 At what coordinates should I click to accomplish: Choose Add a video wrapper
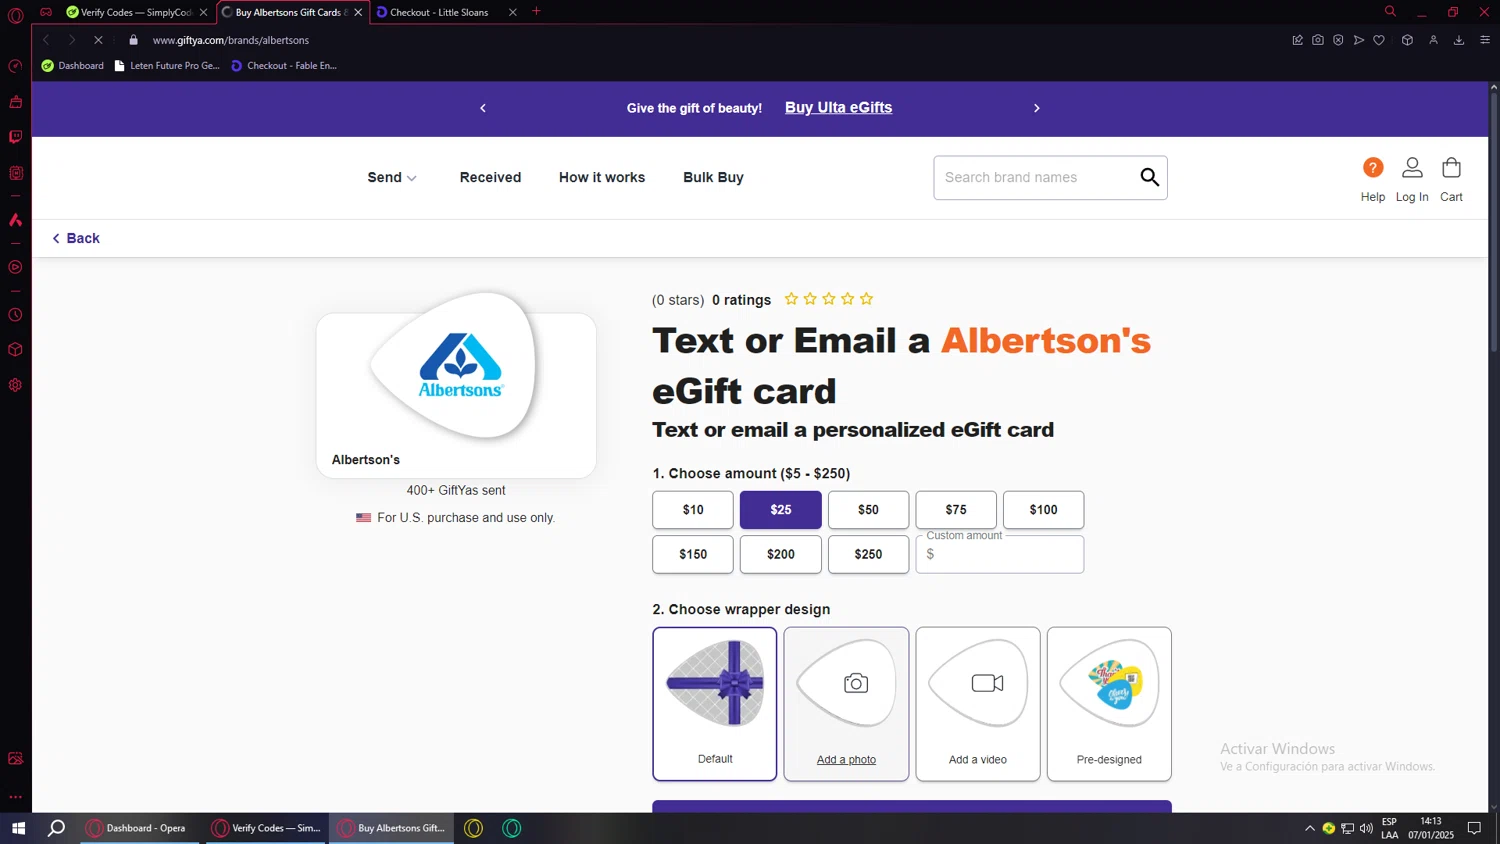(x=978, y=704)
